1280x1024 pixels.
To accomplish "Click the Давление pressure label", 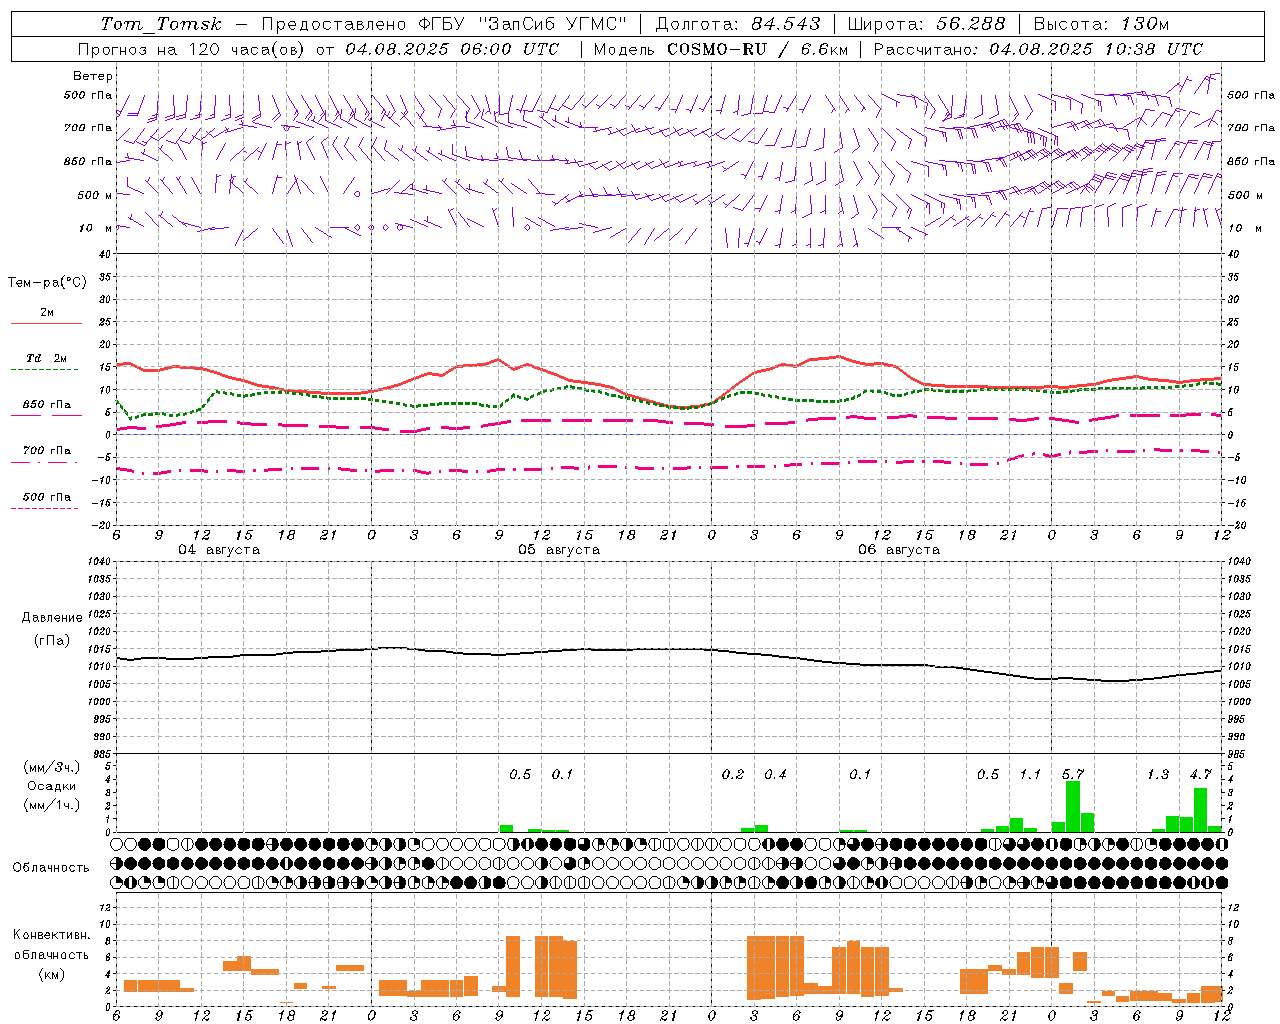I will (52, 618).
